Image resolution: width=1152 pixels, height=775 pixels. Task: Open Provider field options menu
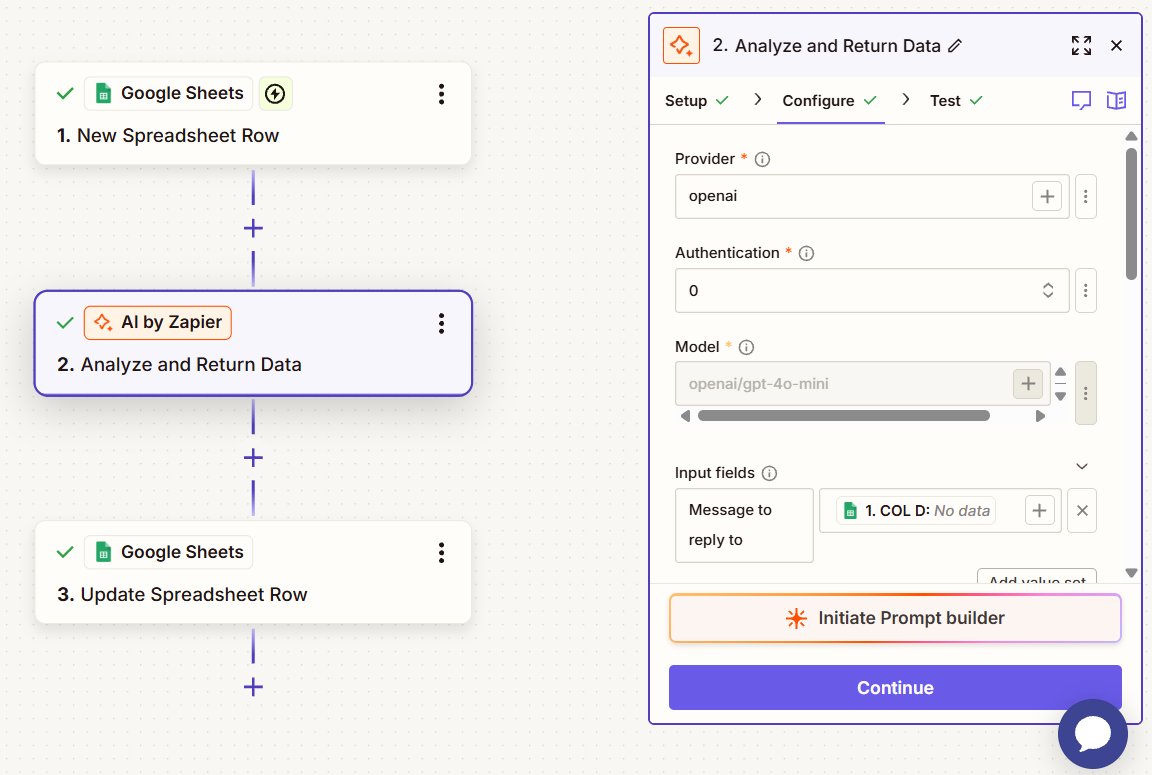tap(1086, 196)
